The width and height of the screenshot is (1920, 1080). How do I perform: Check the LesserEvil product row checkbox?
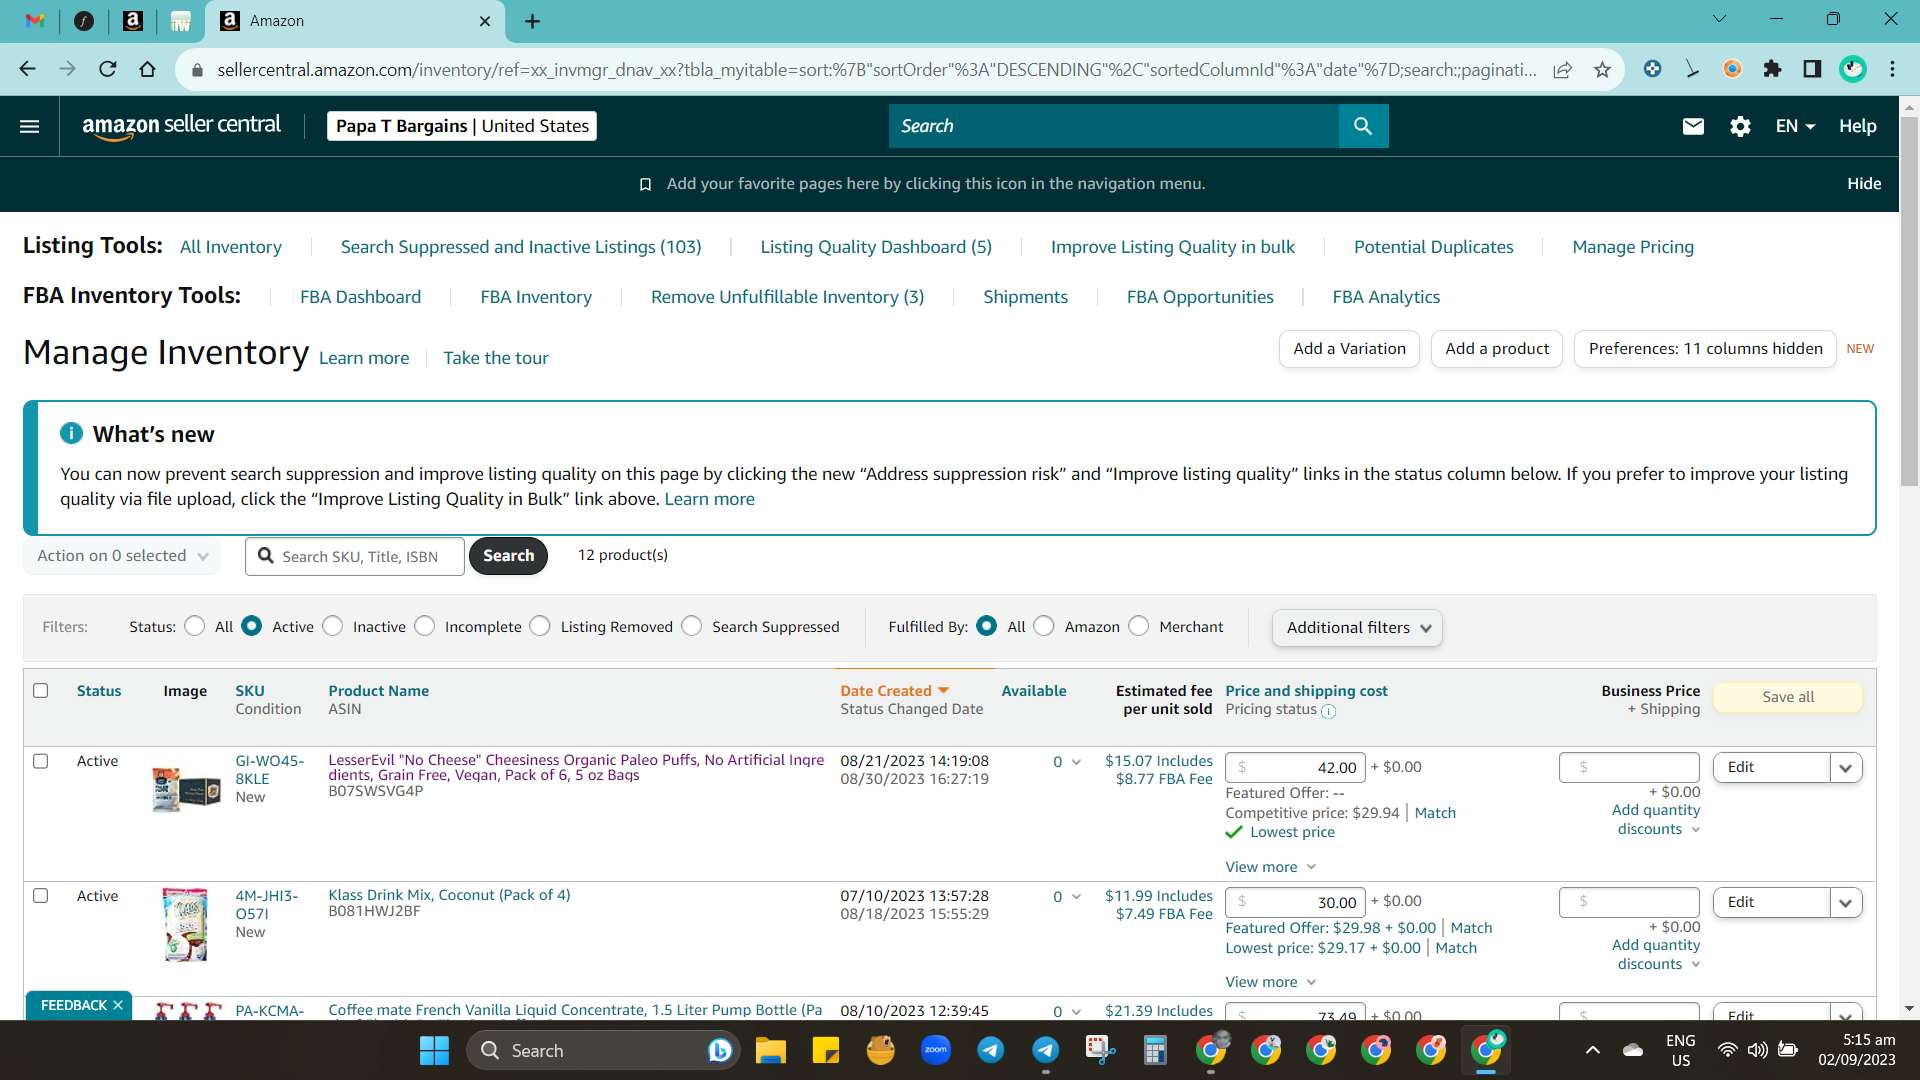[x=41, y=761]
